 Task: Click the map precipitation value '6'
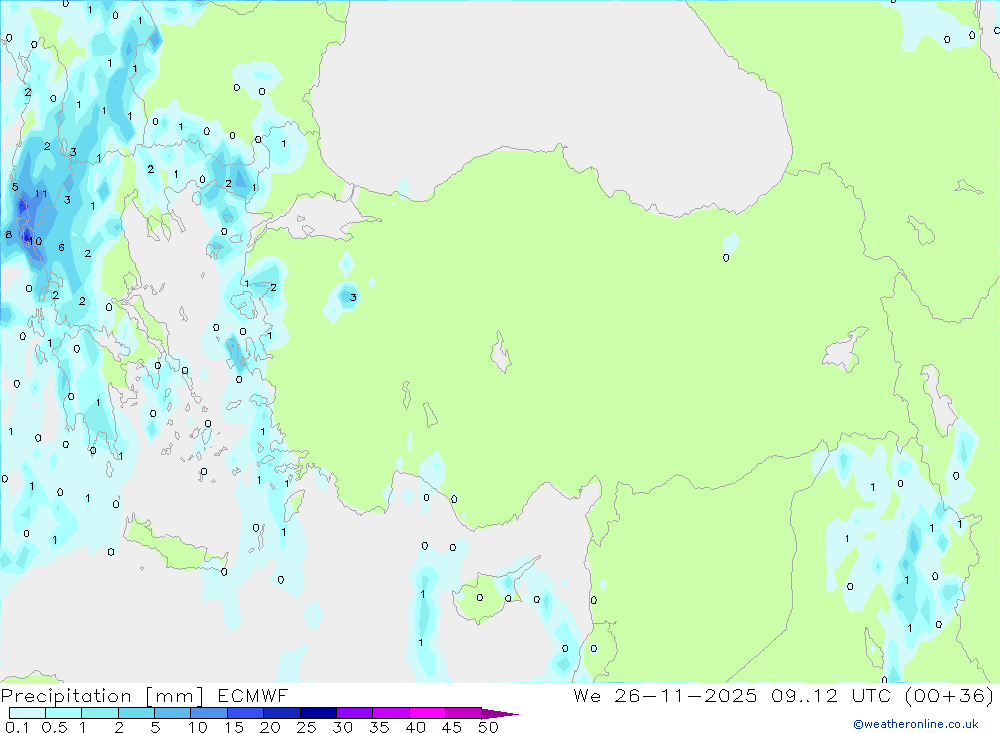pyautogui.click(x=61, y=248)
